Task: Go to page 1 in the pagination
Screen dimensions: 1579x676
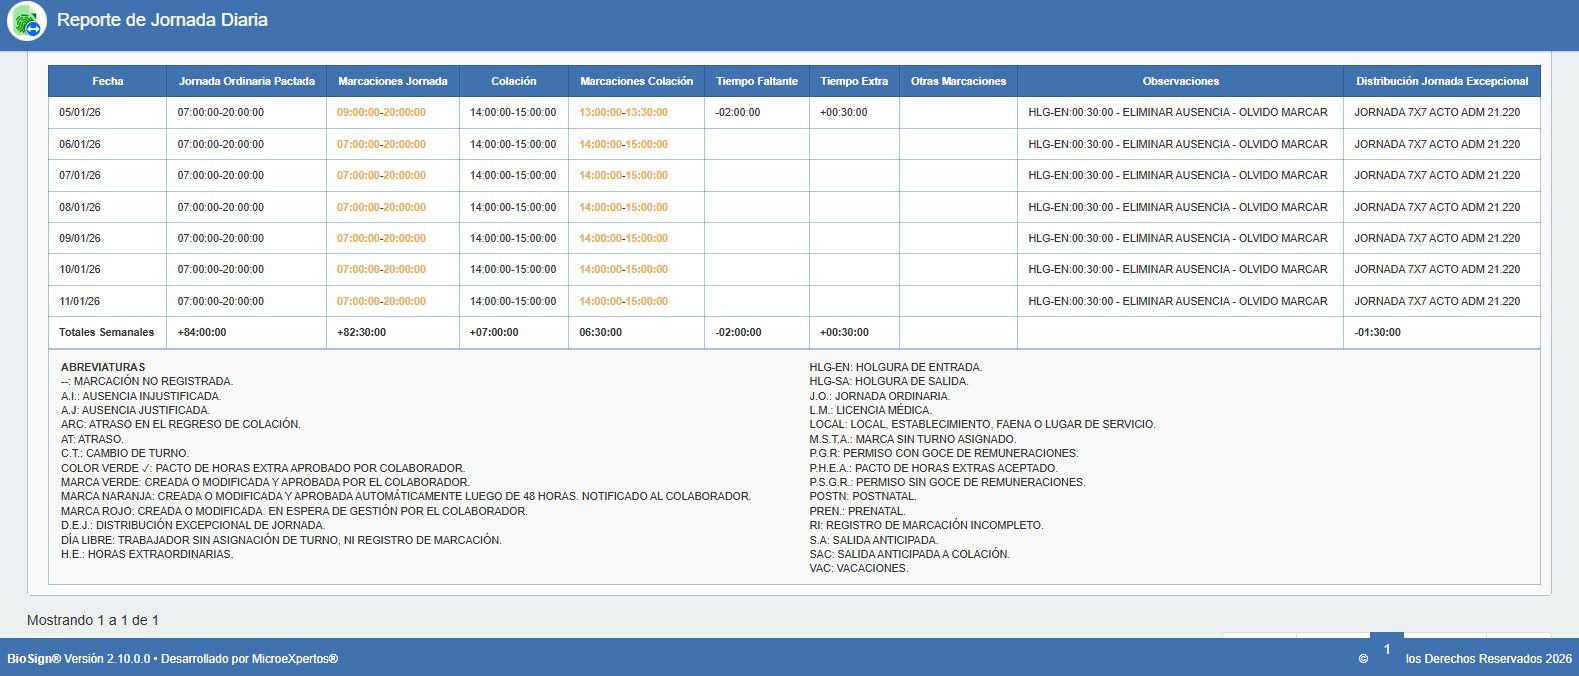Action: pos(1386,649)
